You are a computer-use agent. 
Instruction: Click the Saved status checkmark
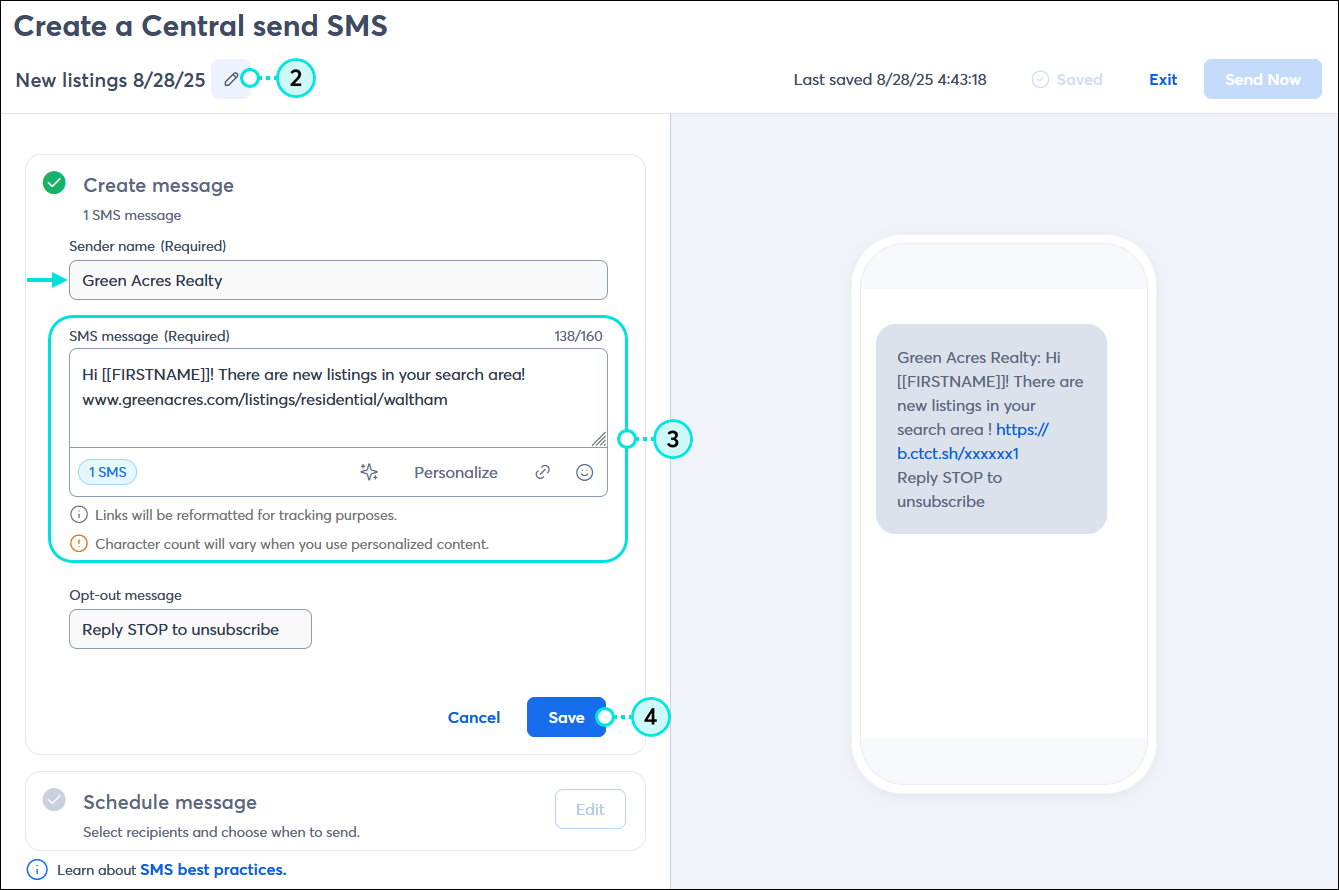1040,78
